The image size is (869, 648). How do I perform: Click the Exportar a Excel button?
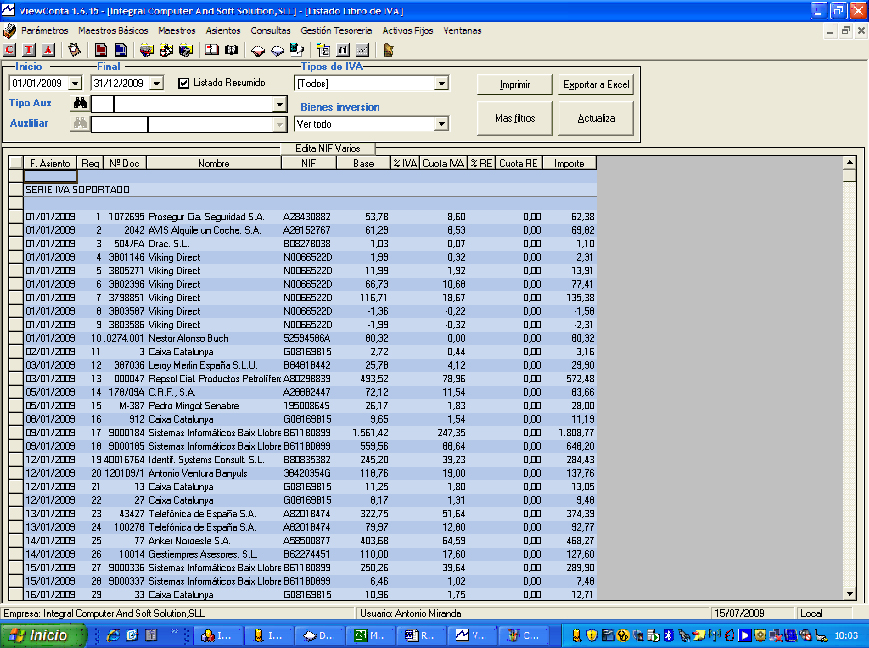[596, 84]
